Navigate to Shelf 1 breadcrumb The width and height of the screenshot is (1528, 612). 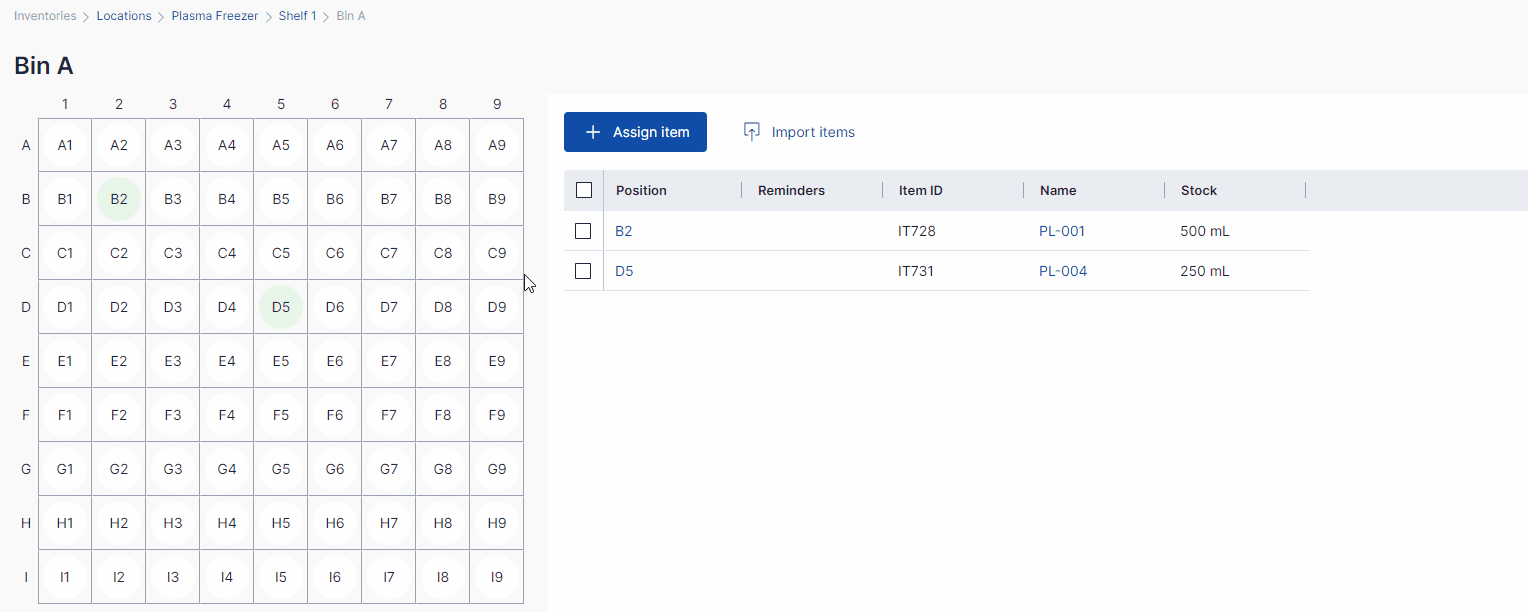coord(297,16)
